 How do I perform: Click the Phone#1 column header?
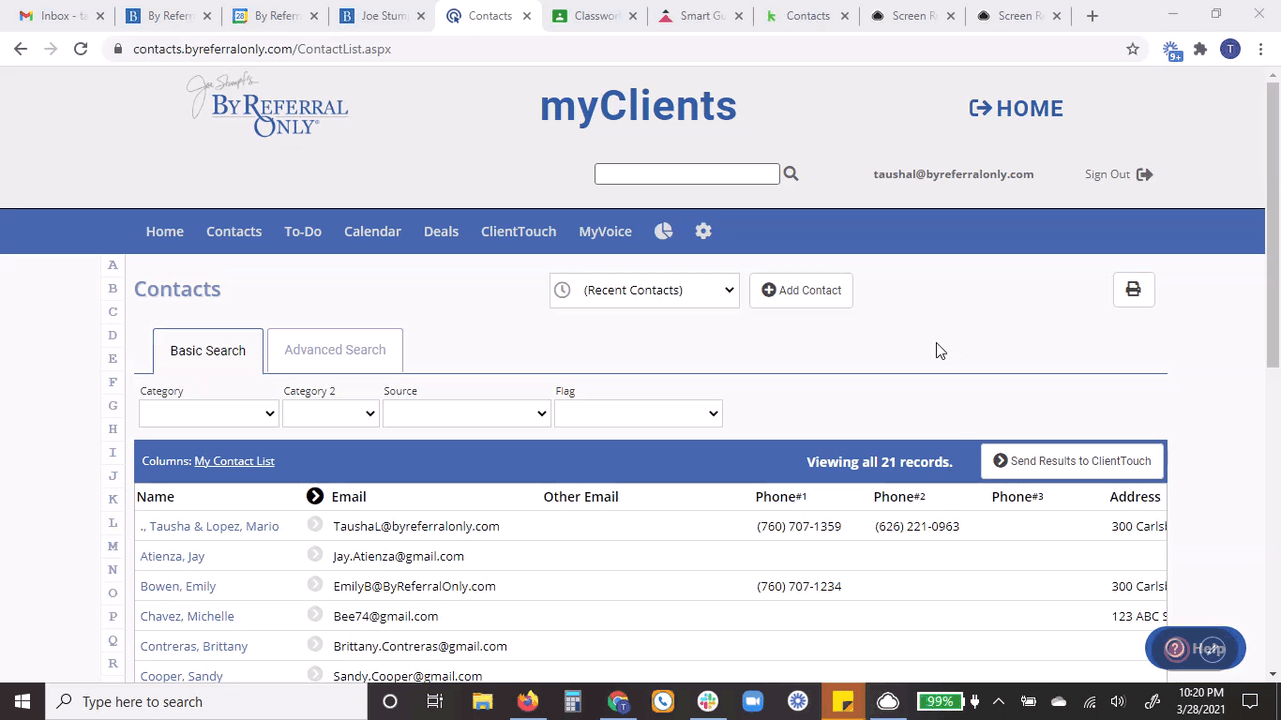[x=781, y=496]
